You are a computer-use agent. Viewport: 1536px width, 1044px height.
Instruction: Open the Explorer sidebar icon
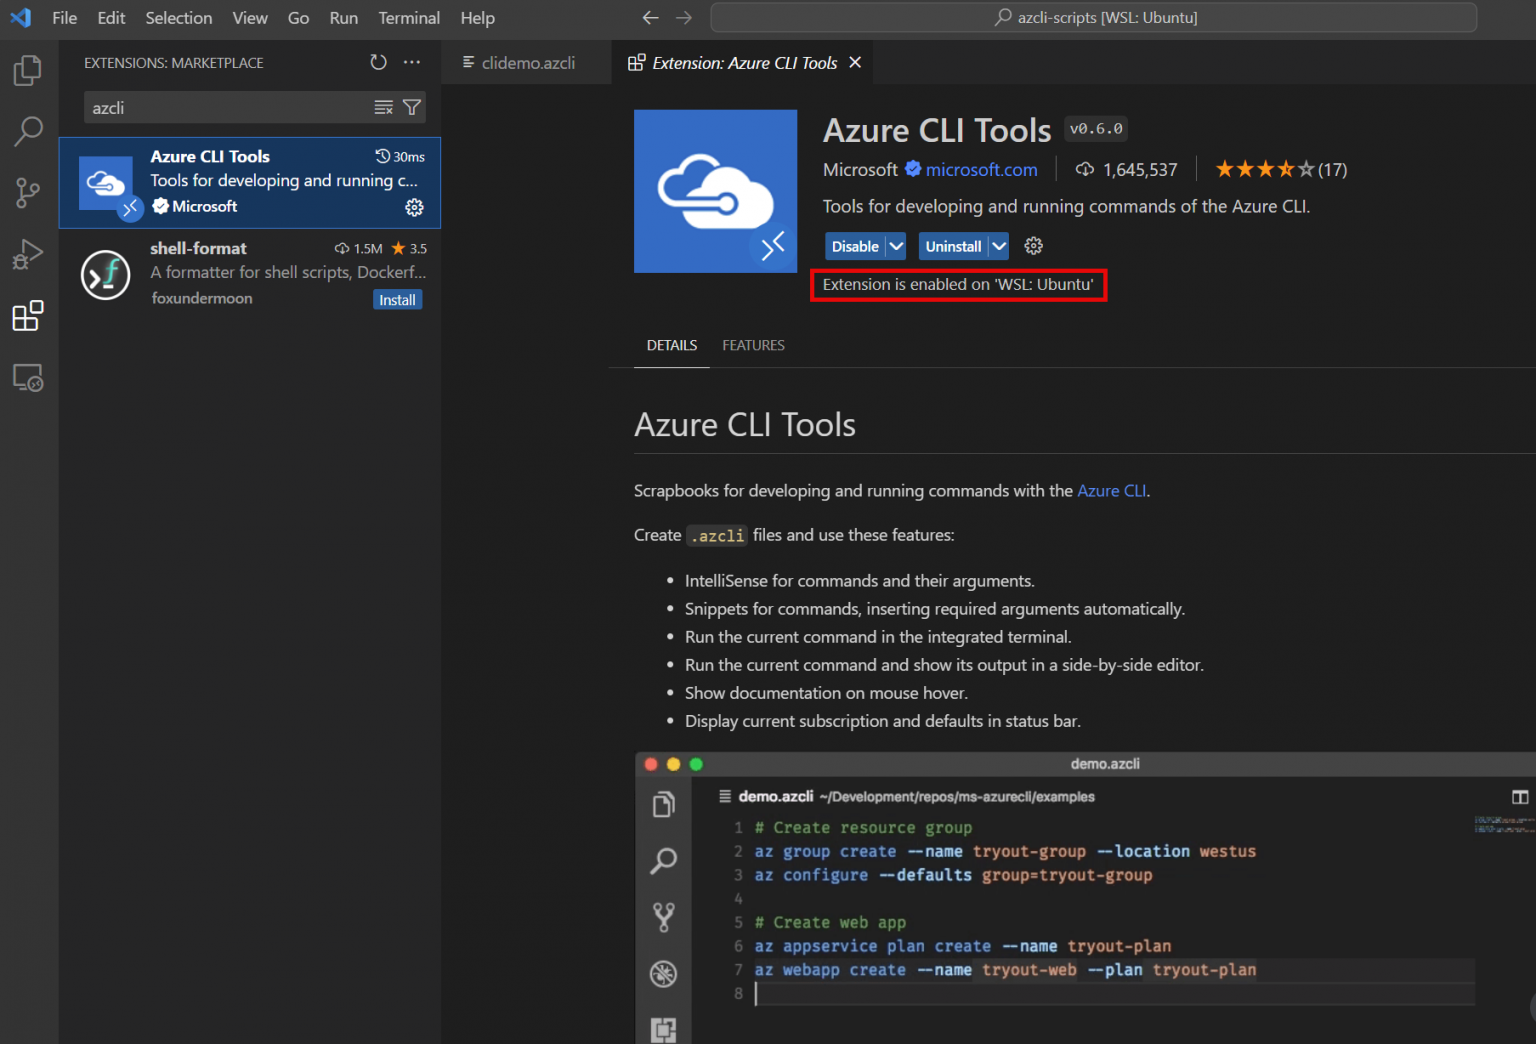[28, 70]
